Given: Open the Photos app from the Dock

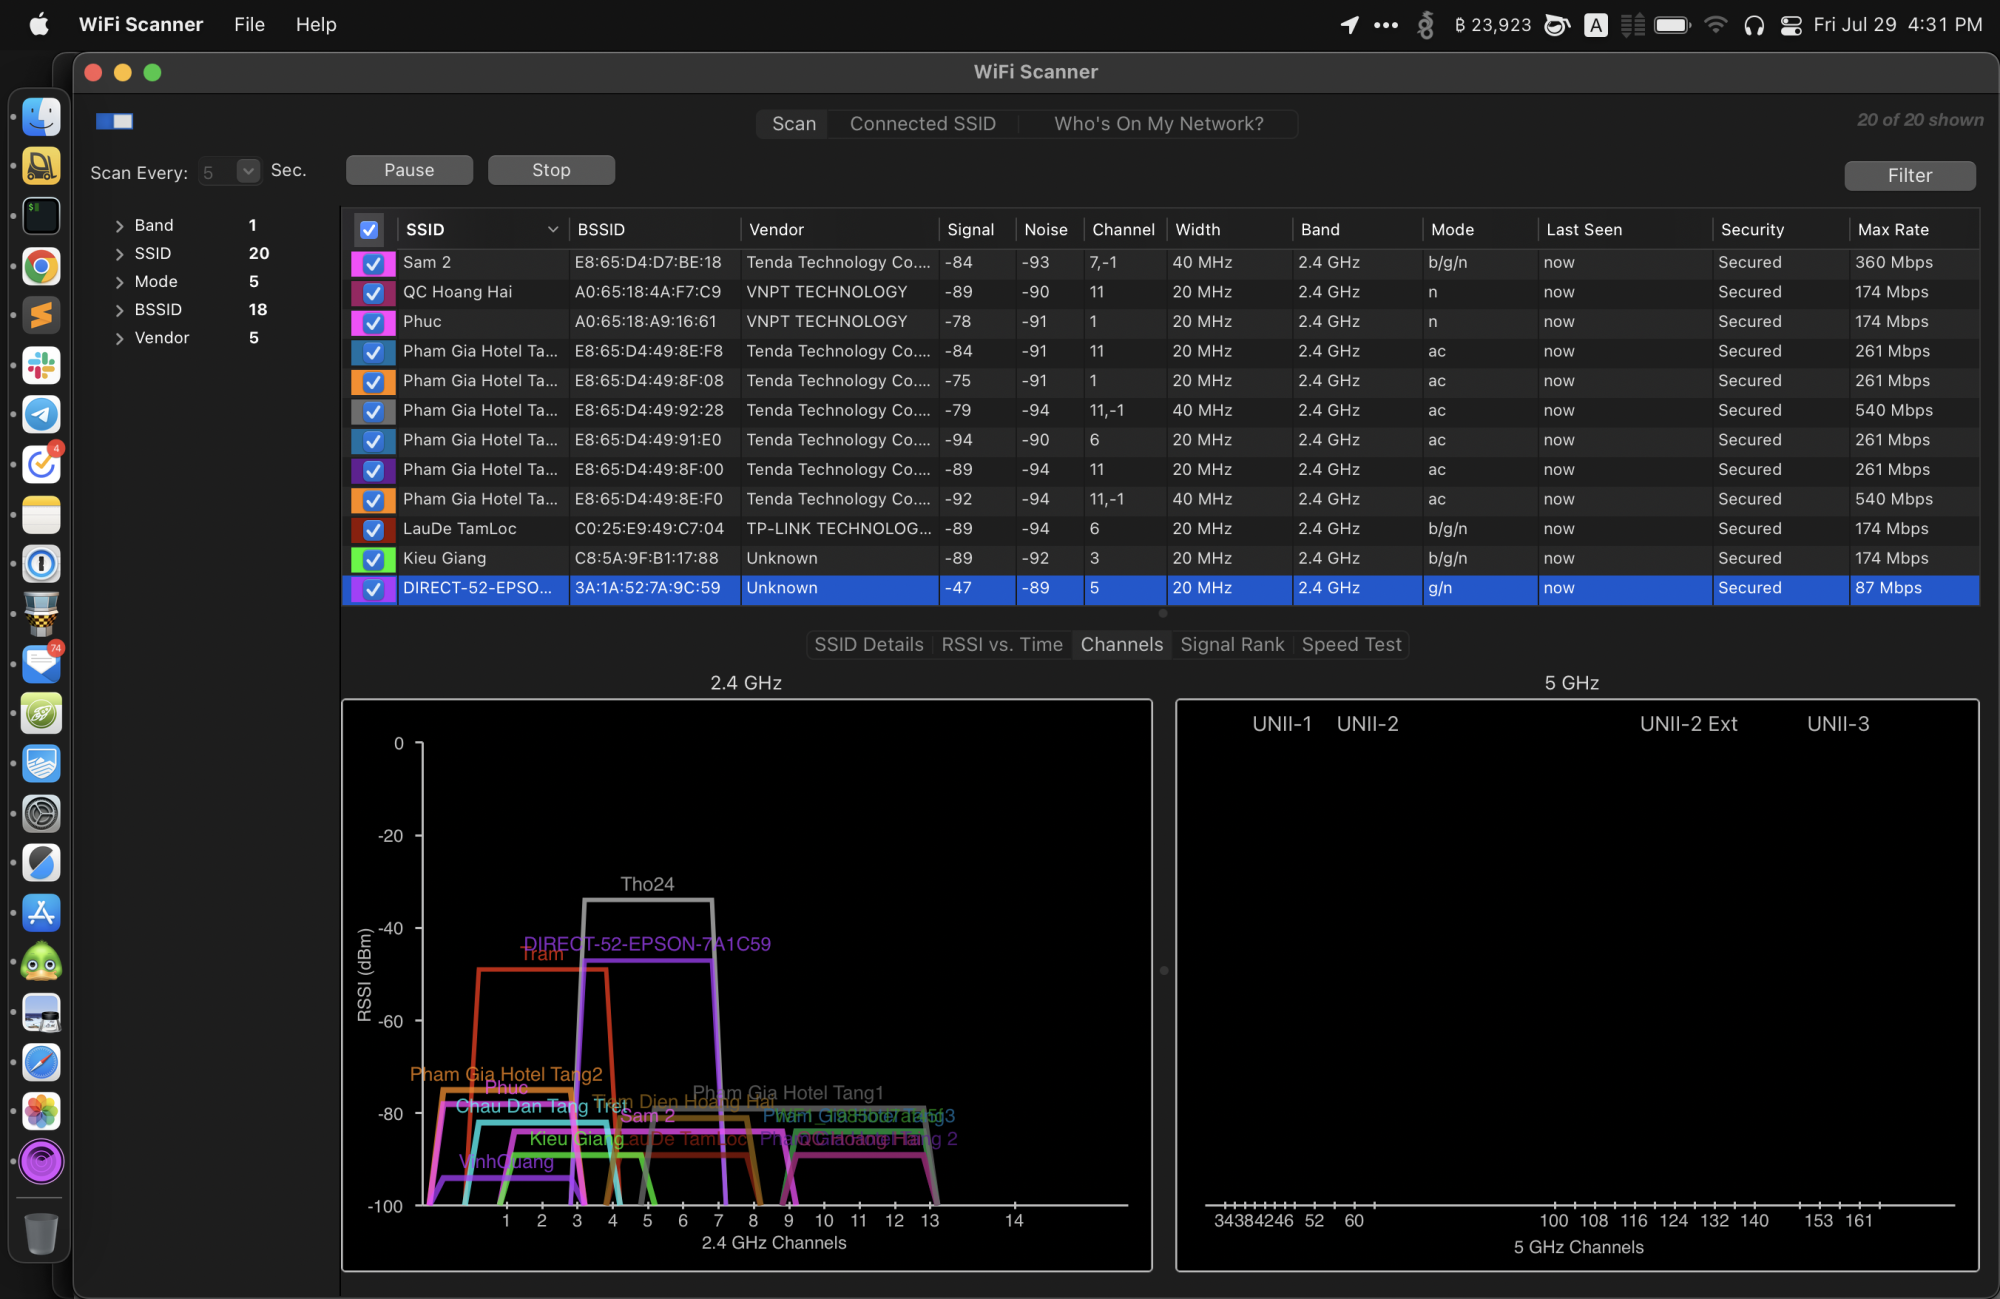Looking at the screenshot, I should (x=41, y=1111).
